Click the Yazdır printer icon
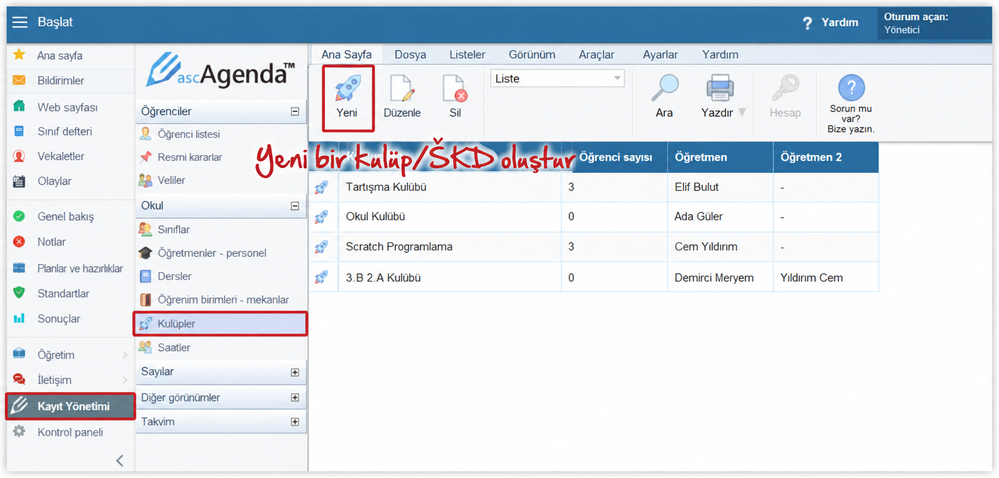 pyautogui.click(x=719, y=88)
